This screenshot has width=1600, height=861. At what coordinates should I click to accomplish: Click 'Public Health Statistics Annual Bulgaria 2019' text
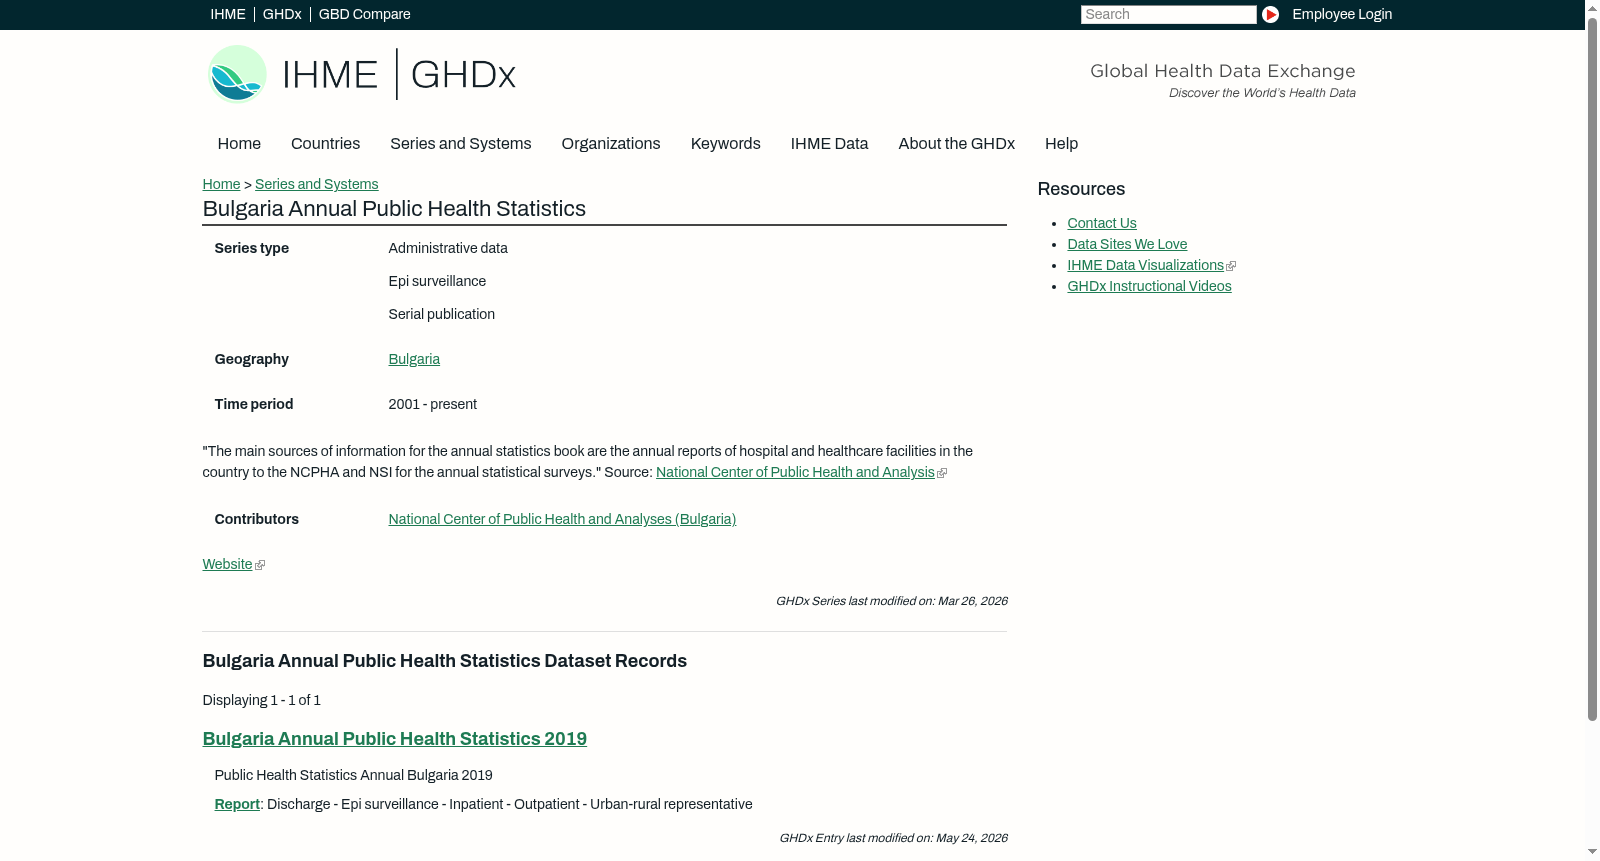(354, 775)
